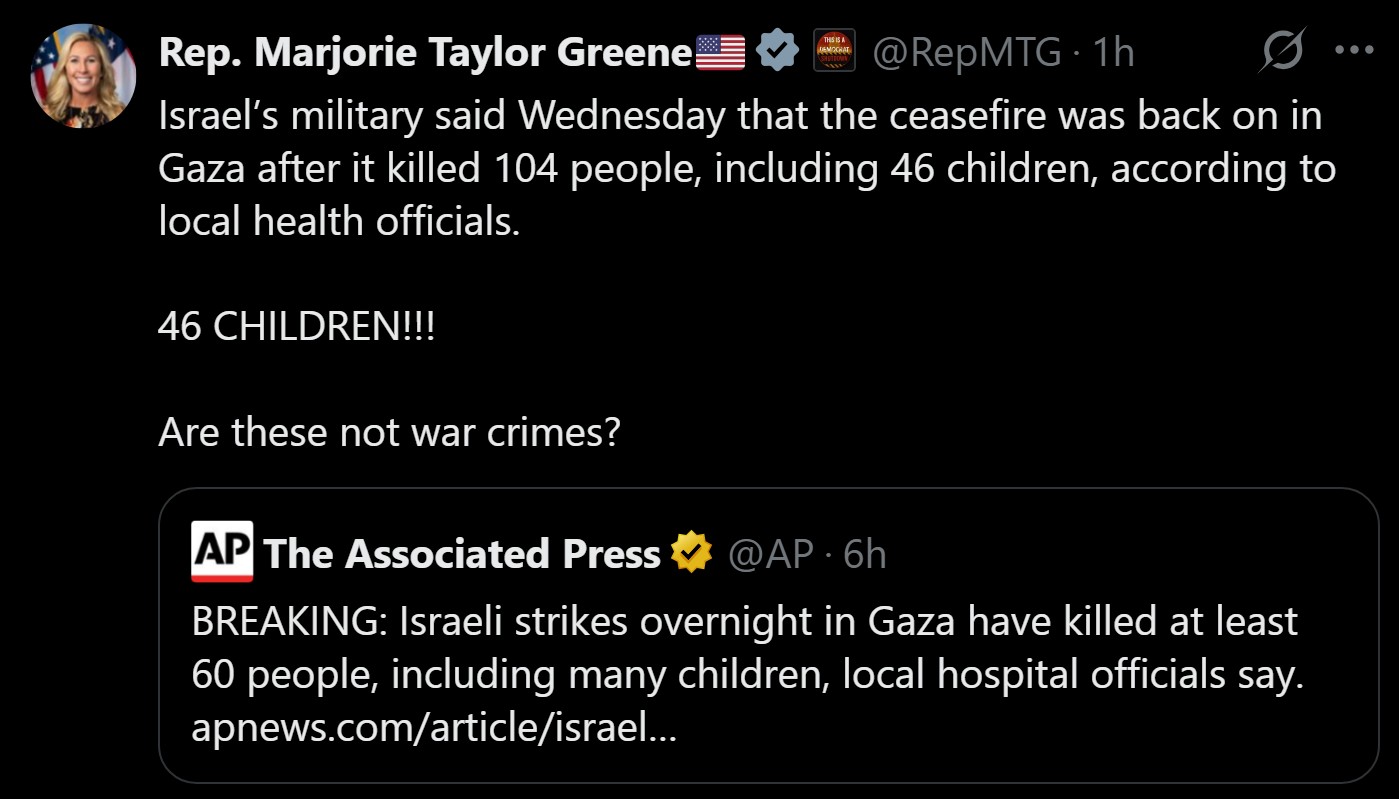
Task: Click the American flag emoji by the name
Action: [x=720, y=51]
